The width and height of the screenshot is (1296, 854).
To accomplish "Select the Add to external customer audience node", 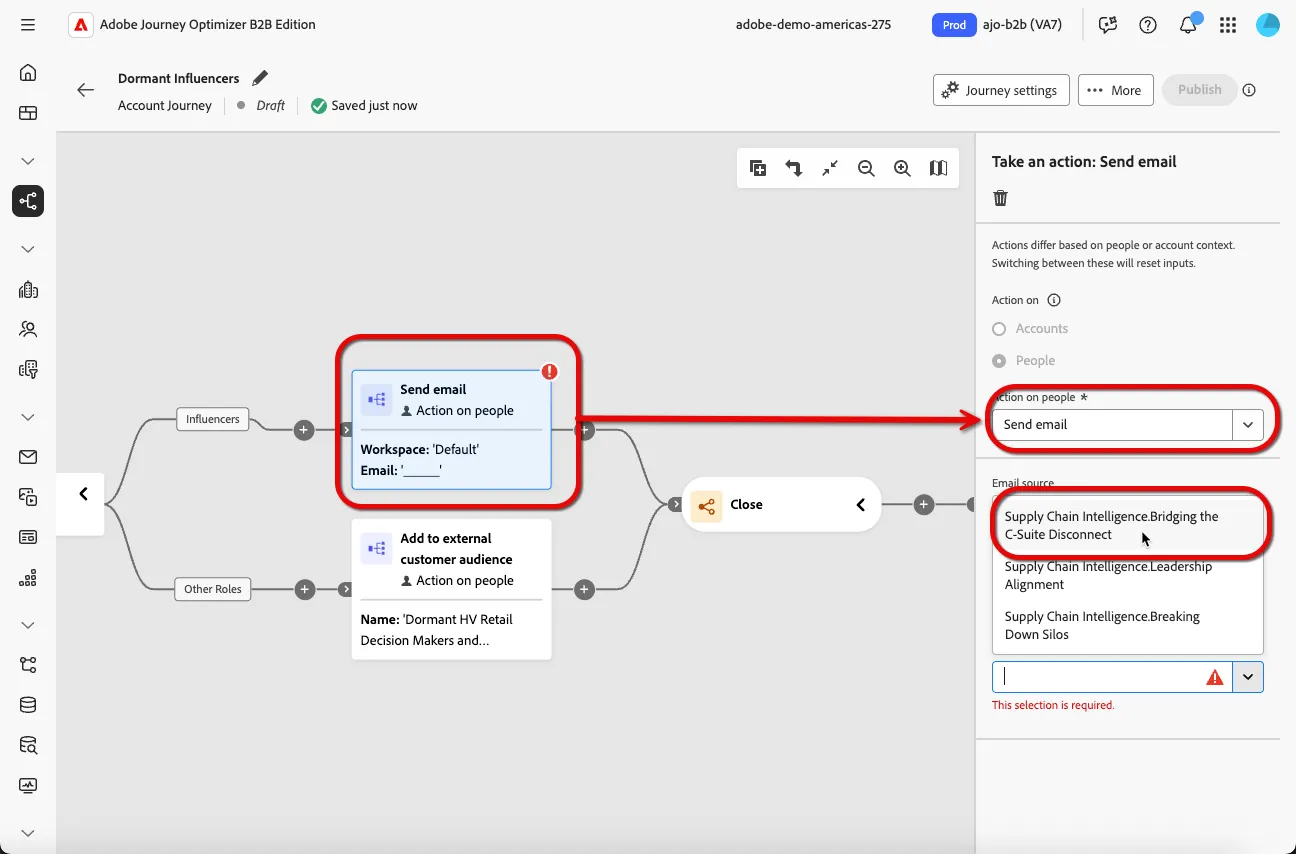I will coord(451,589).
